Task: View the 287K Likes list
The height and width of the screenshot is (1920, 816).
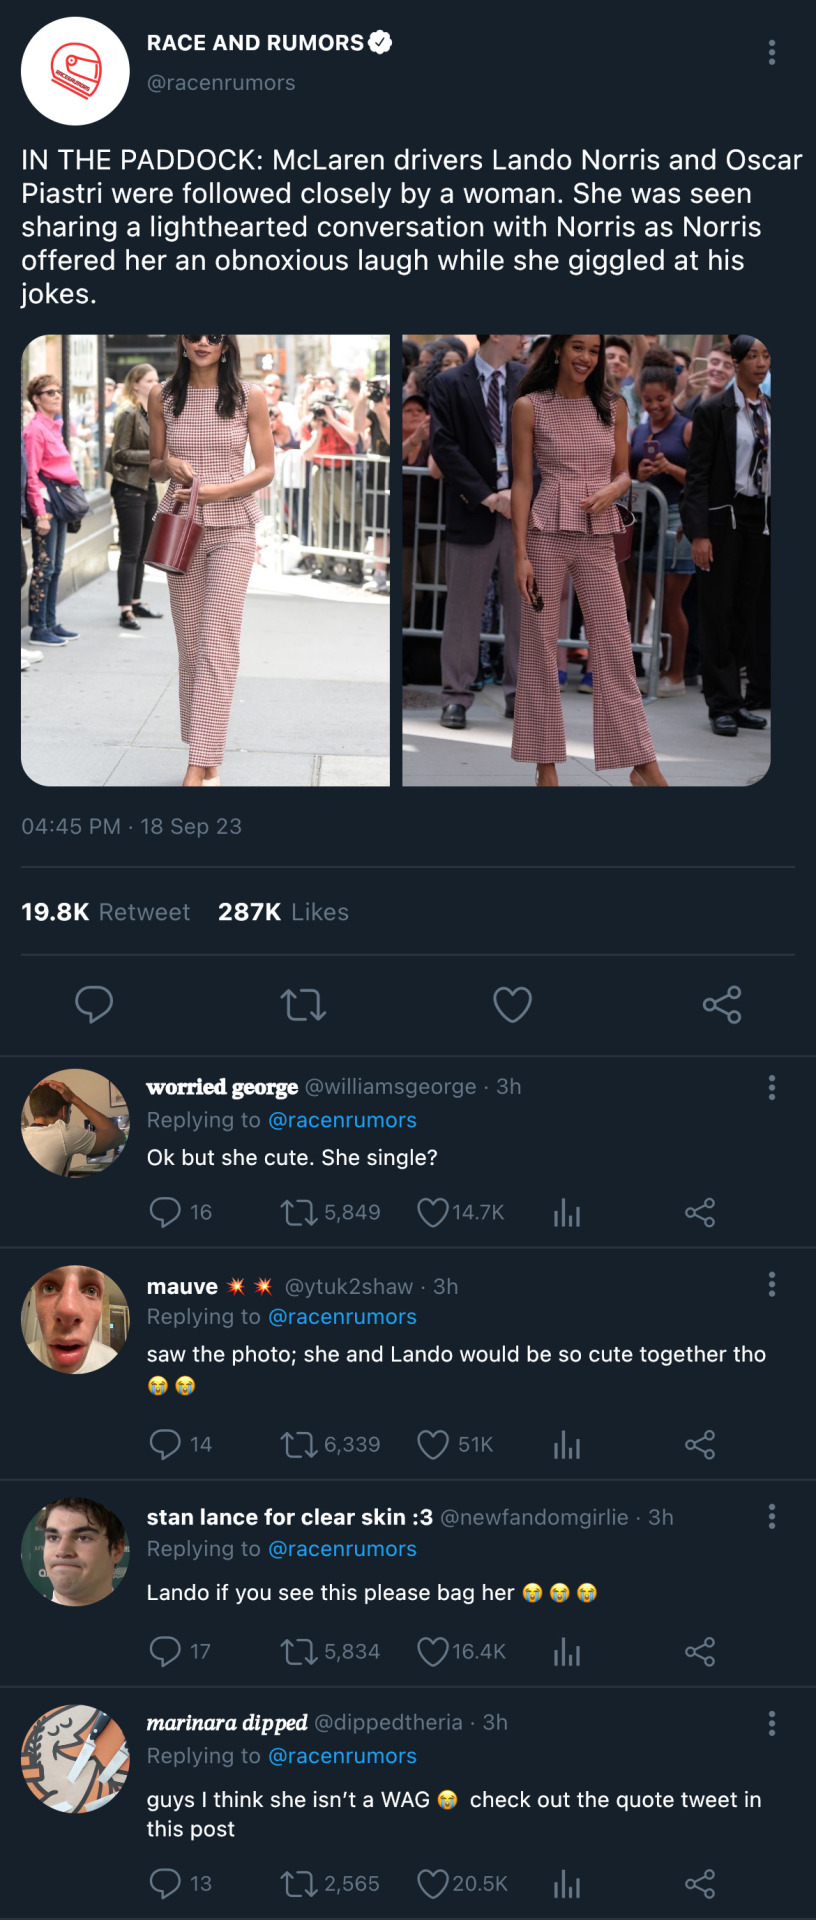Action: [x=283, y=912]
